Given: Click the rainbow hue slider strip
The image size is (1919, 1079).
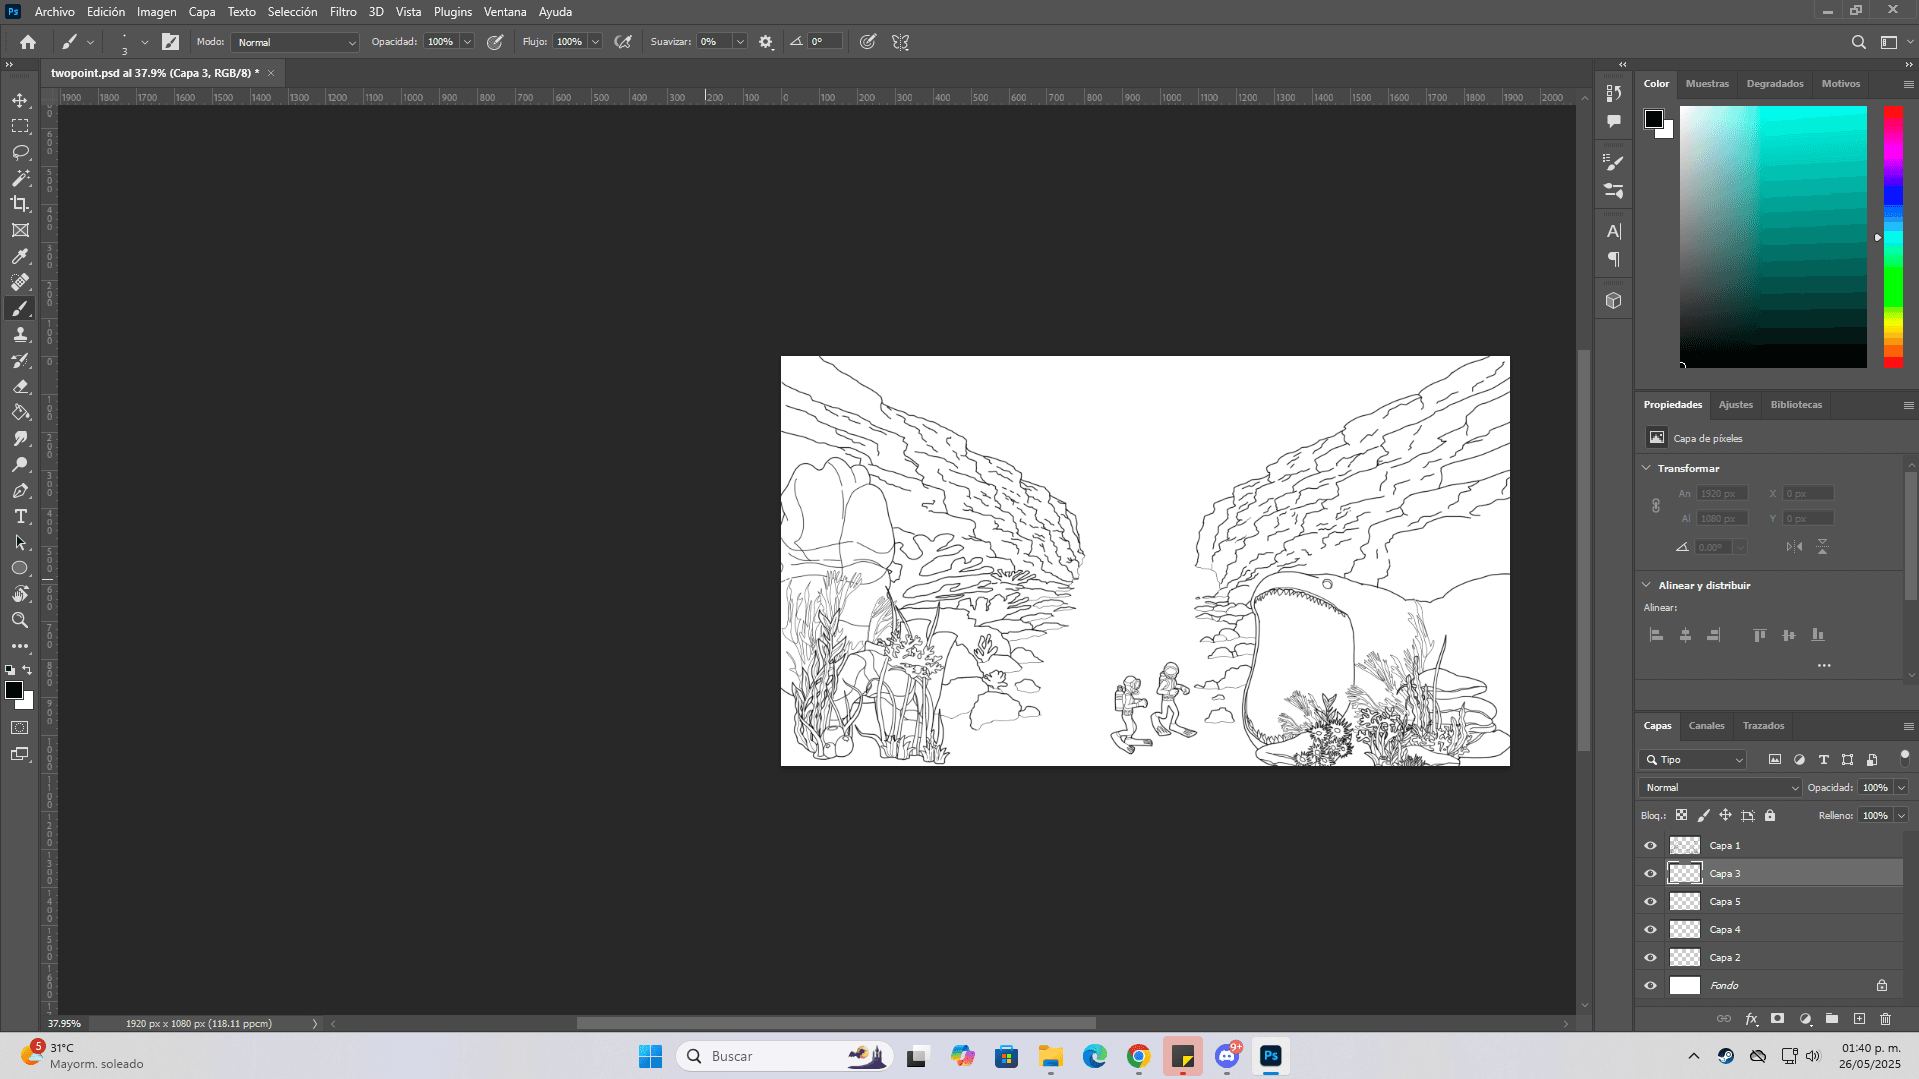Looking at the screenshot, I should click(1893, 236).
